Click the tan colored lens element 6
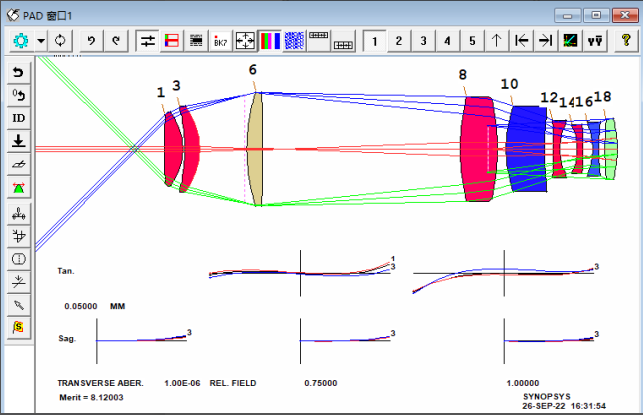Screen dimensions: 643x415 point(255,149)
